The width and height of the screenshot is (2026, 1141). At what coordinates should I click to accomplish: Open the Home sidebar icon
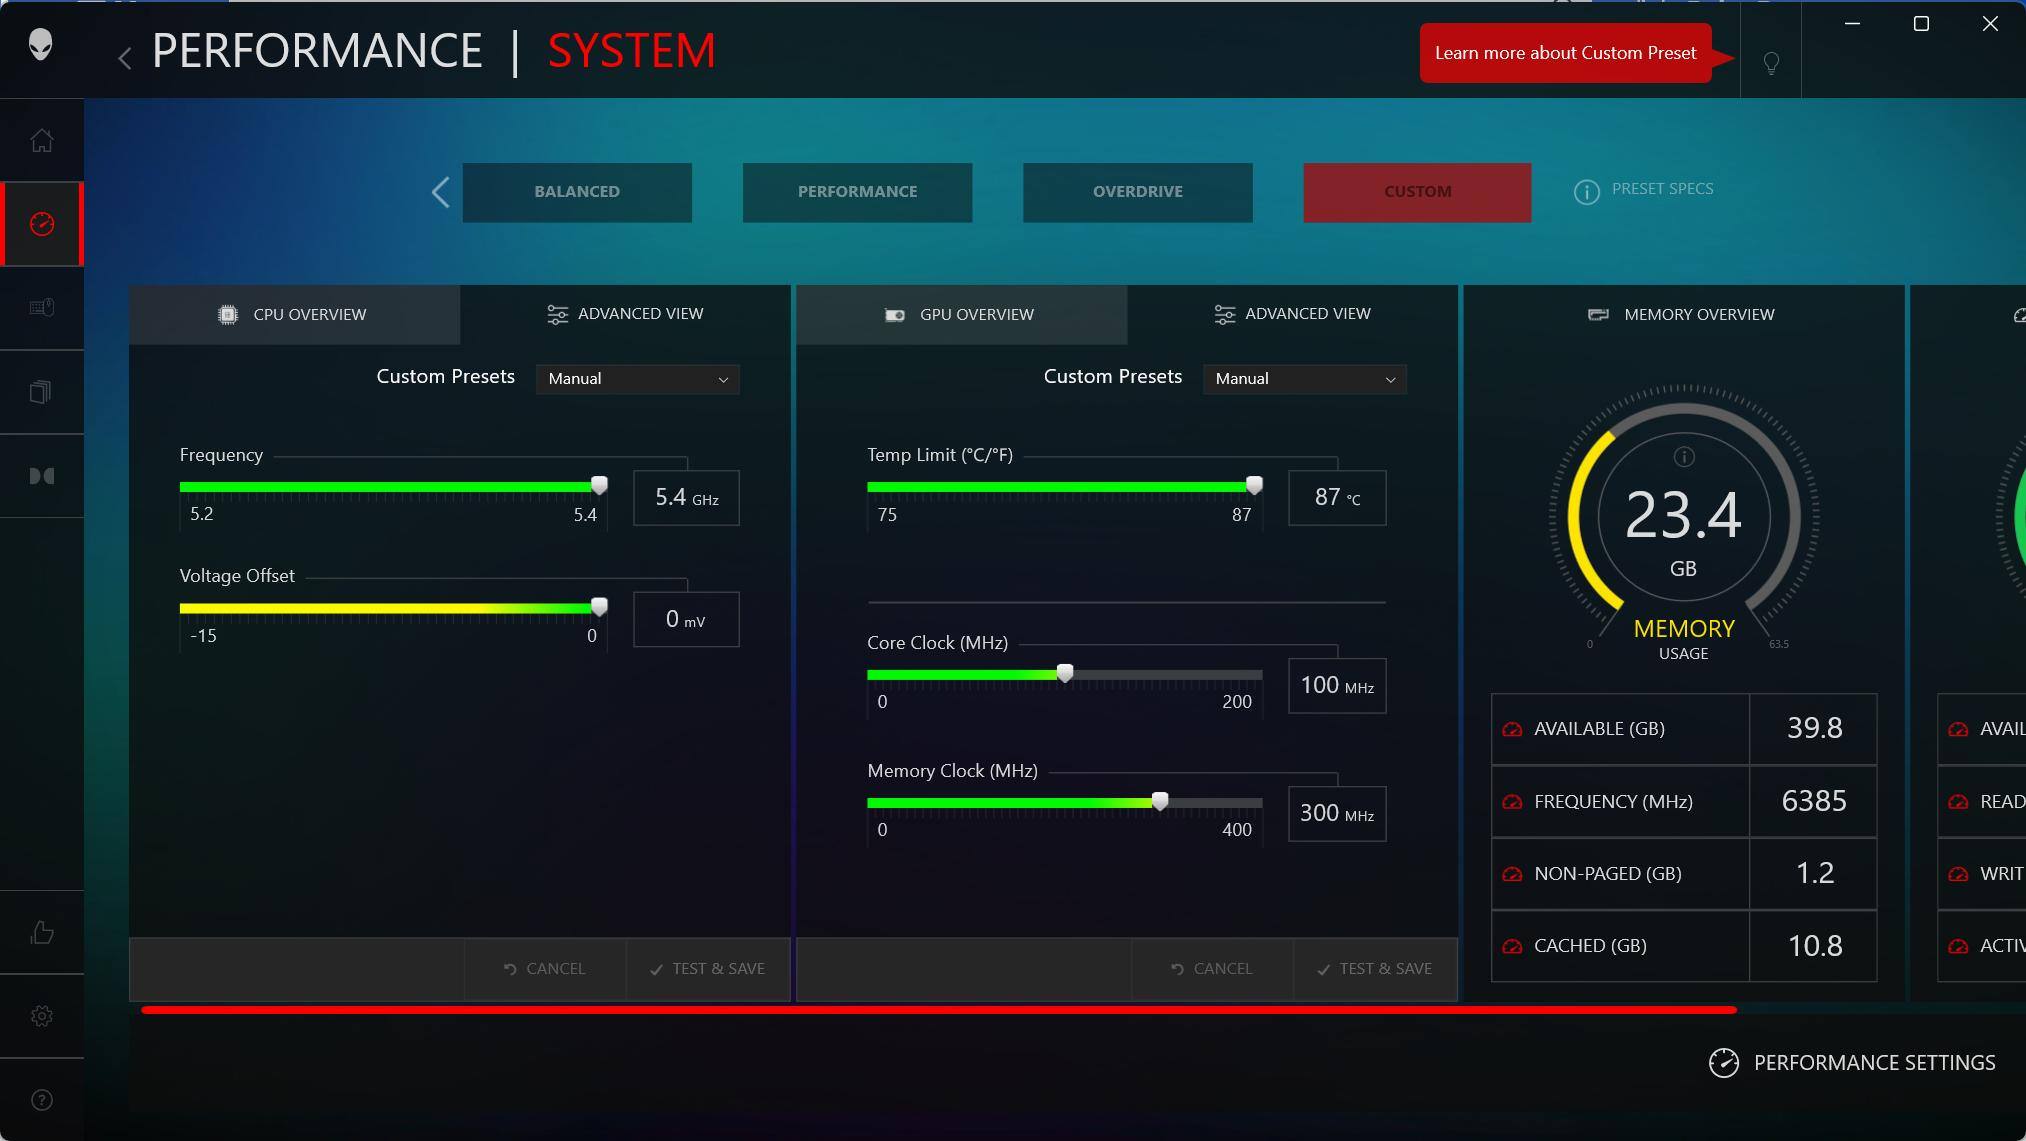(41, 140)
